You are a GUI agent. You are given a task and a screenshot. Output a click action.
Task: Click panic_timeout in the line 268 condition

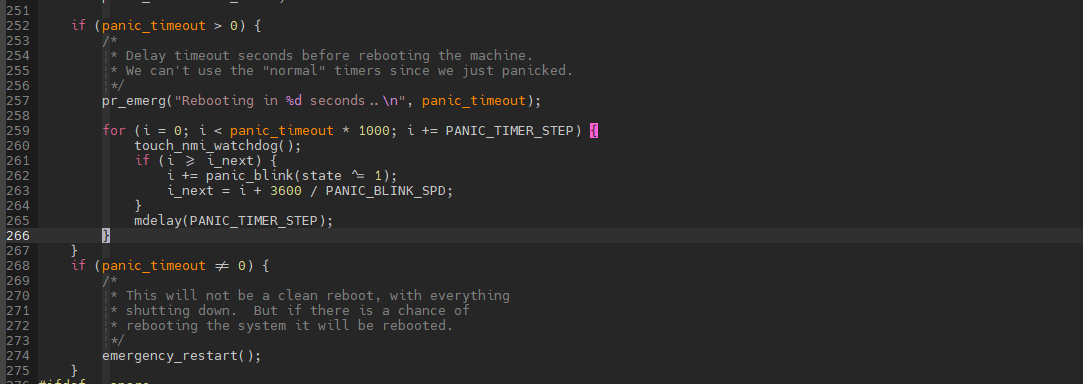pos(154,265)
